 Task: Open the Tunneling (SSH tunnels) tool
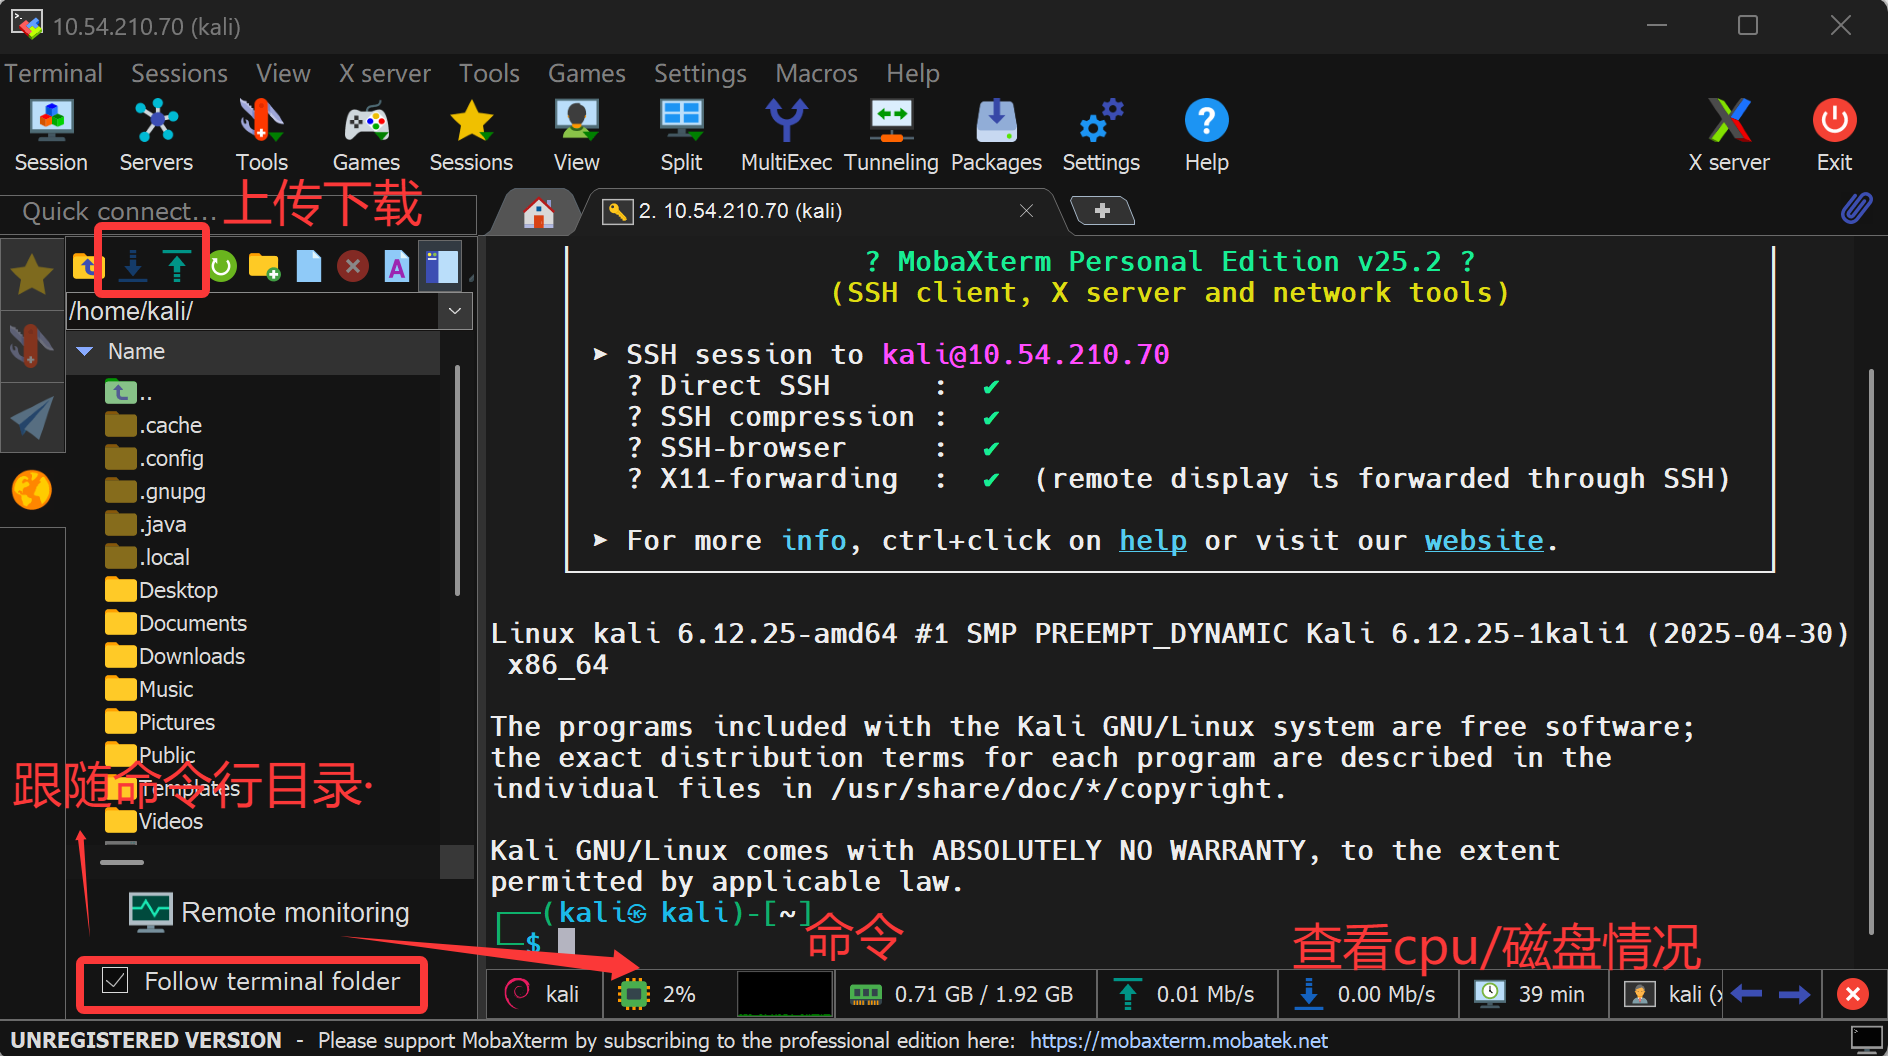coord(890,133)
